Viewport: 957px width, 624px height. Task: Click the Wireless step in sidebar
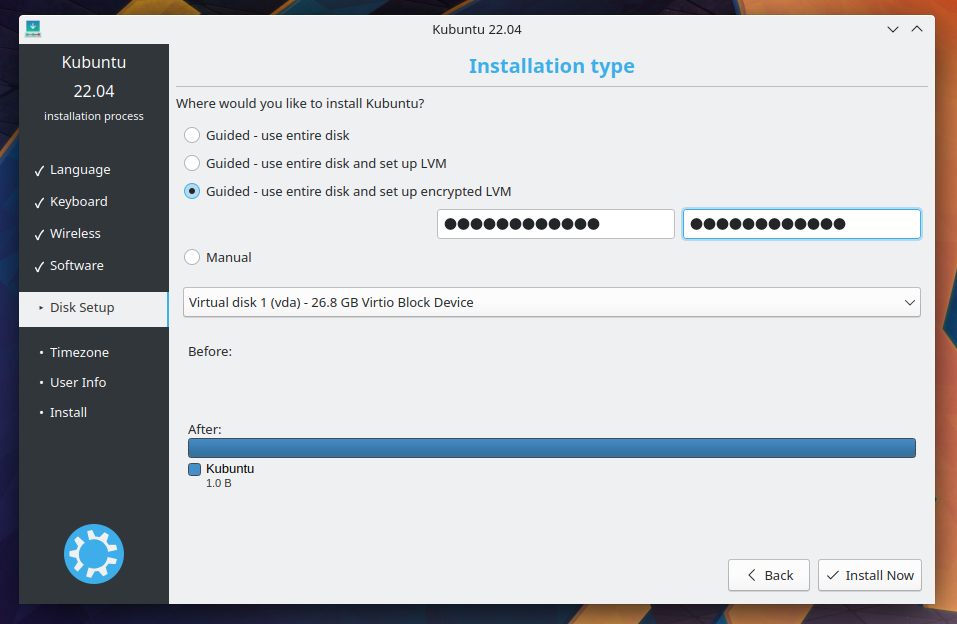75,233
